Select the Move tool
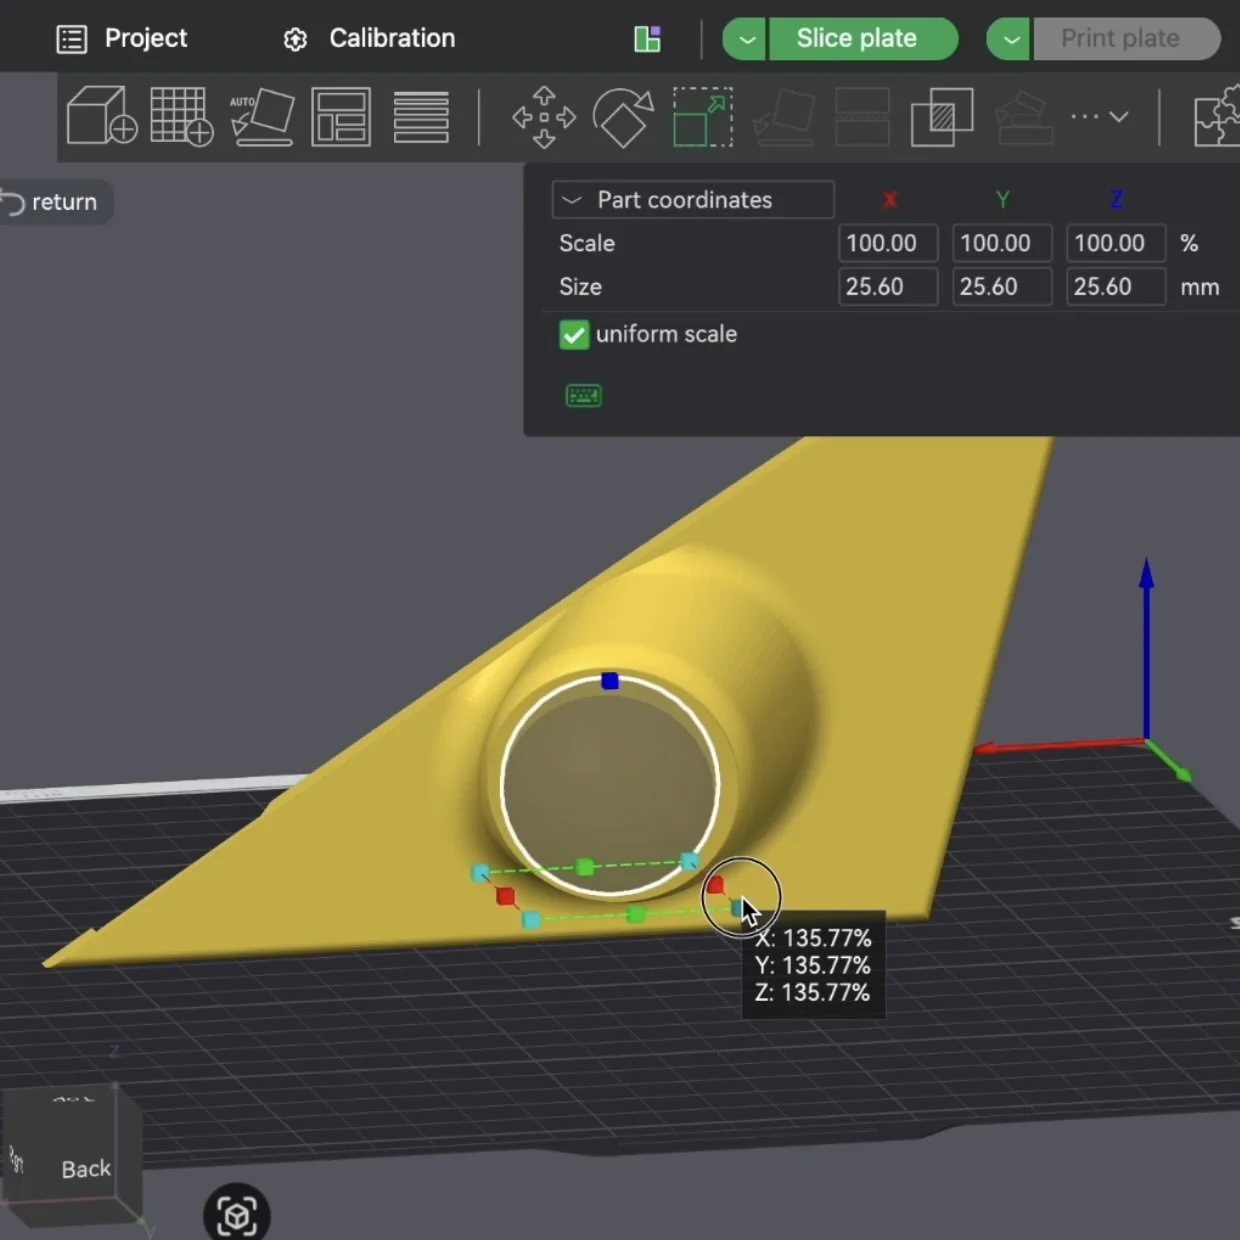1240x1240 pixels. 544,117
